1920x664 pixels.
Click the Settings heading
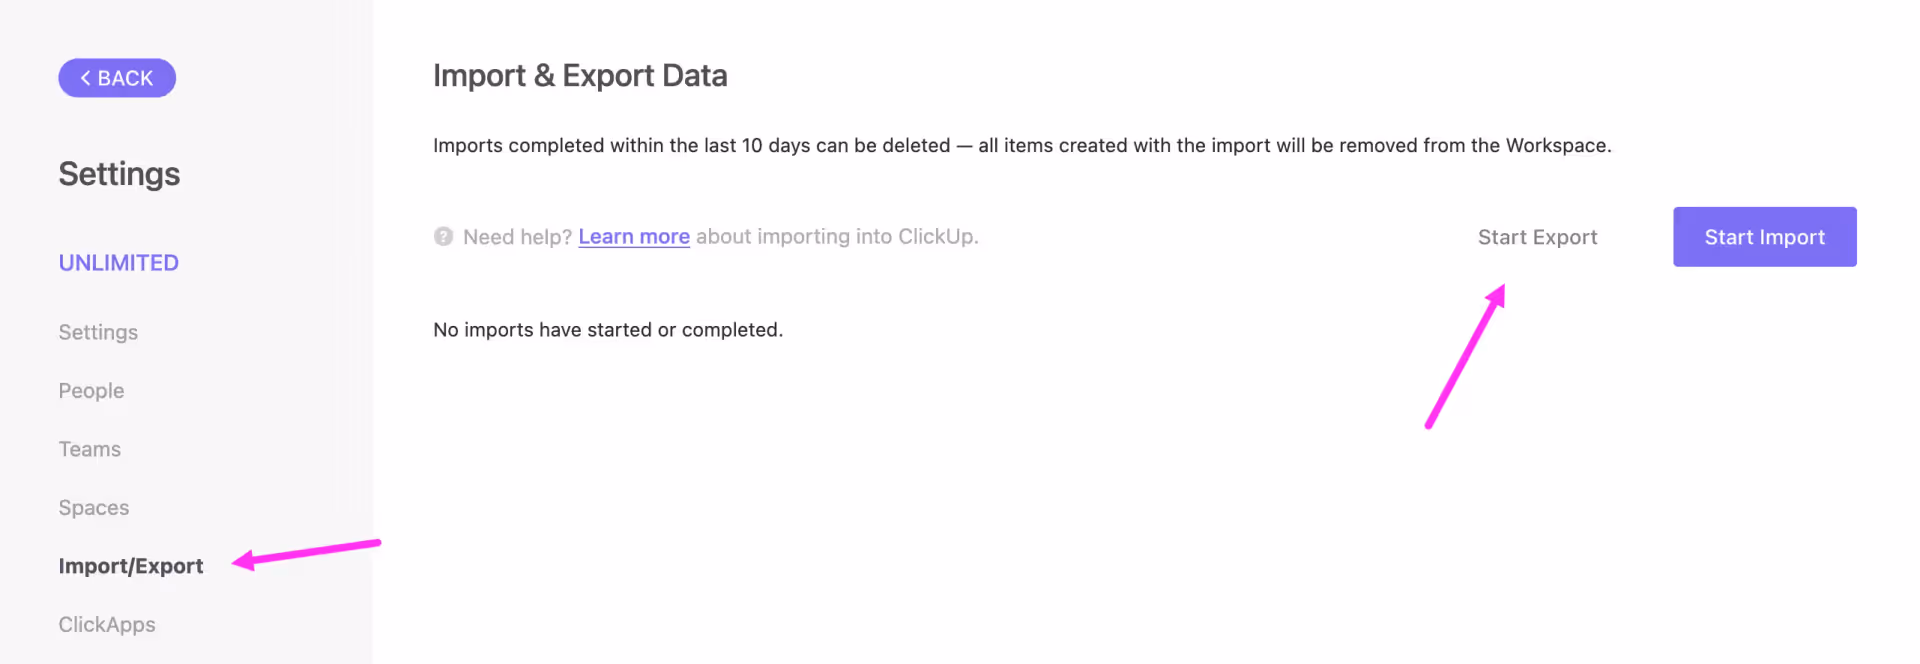coord(119,173)
